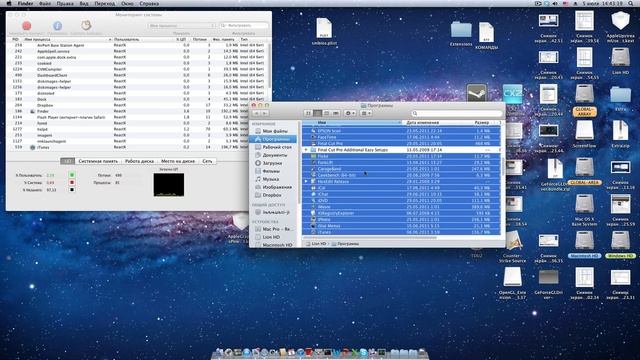640x360 pixels.
Task: Click the red Quit Process toolbar icon
Action: [27, 26]
